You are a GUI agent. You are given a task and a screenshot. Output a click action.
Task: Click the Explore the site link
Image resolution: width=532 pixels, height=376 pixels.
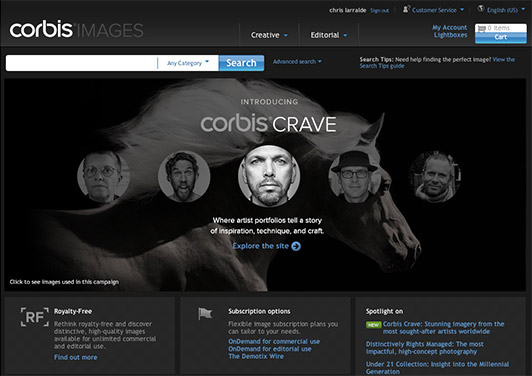click(261, 246)
